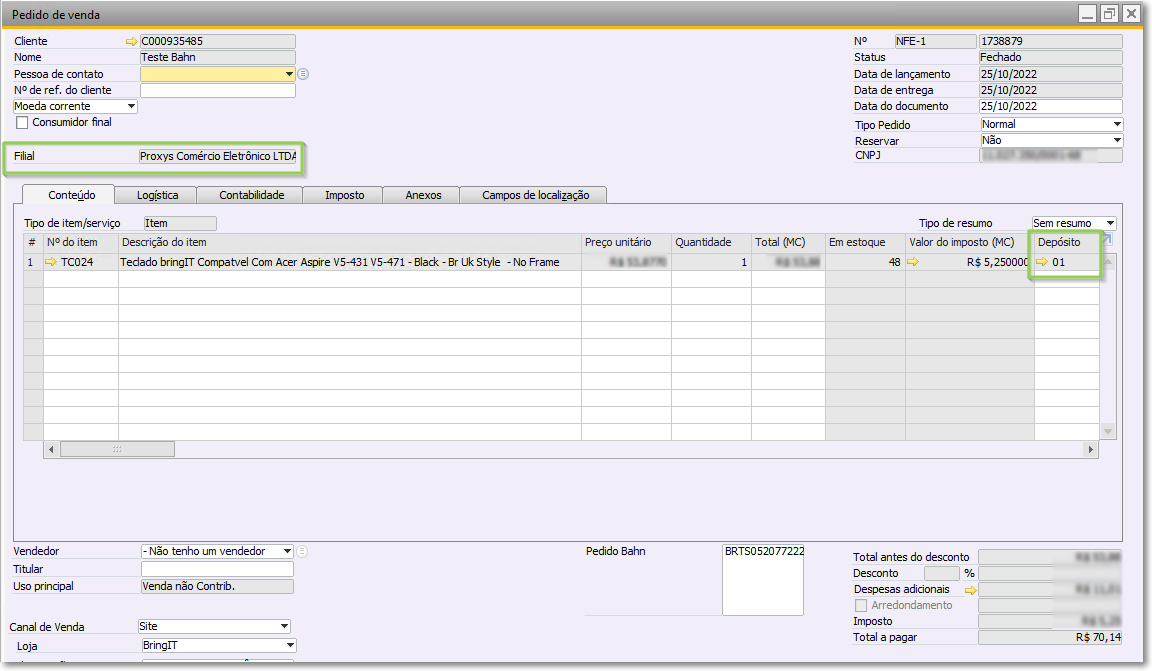The width and height of the screenshot is (1152, 671).
Task: Click the NFE-1 series field
Action: [935, 41]
